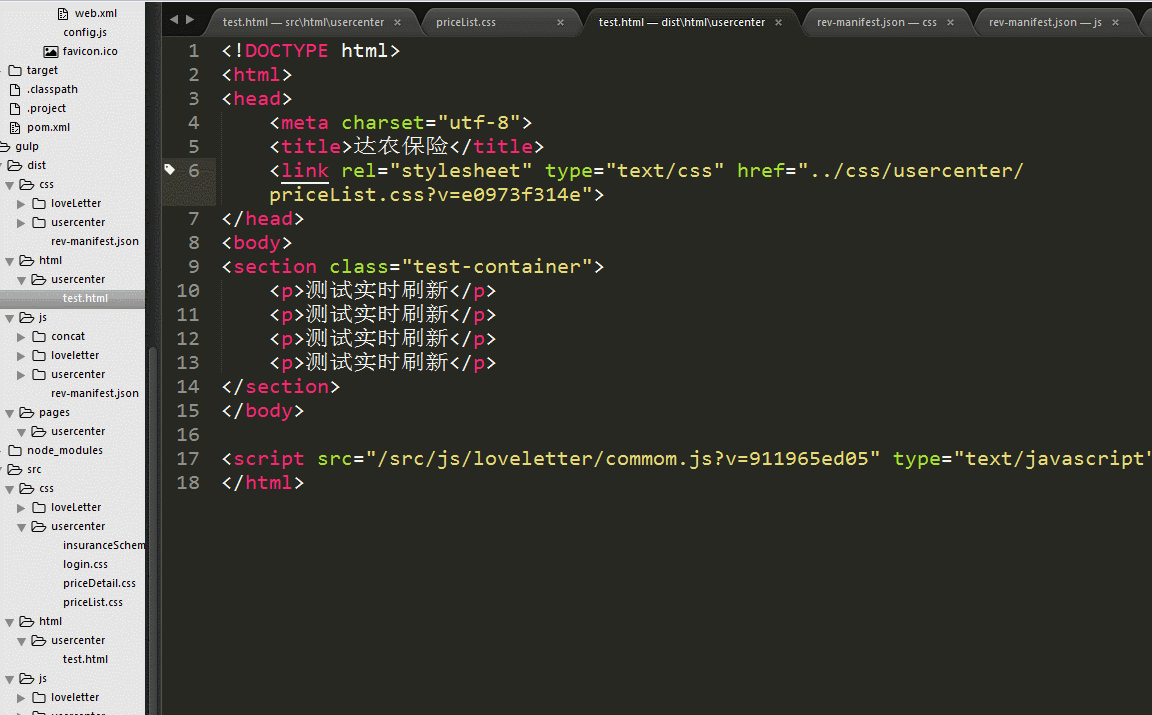Close the priceList.css tab
Viewport: 1152px width, 715px height.
click(561, 23)
